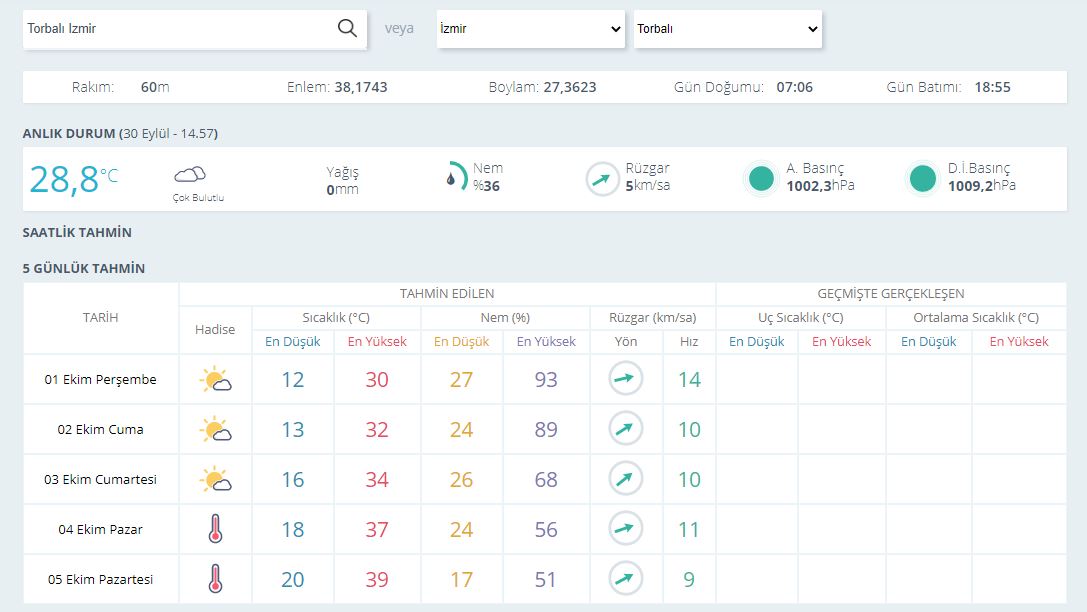The height and width of the screenshot is (612, 1087).
Task: Click the Ortalama Sıcaklık (°C) column header
Action: 976,317
